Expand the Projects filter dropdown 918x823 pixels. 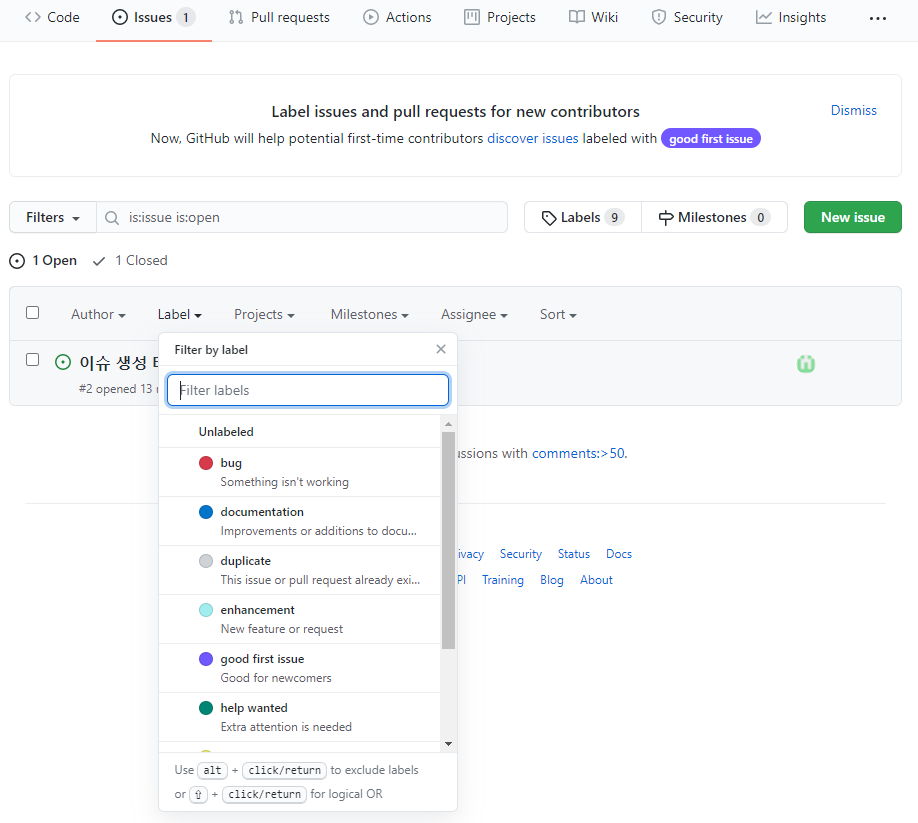click(x=264, y=314)
